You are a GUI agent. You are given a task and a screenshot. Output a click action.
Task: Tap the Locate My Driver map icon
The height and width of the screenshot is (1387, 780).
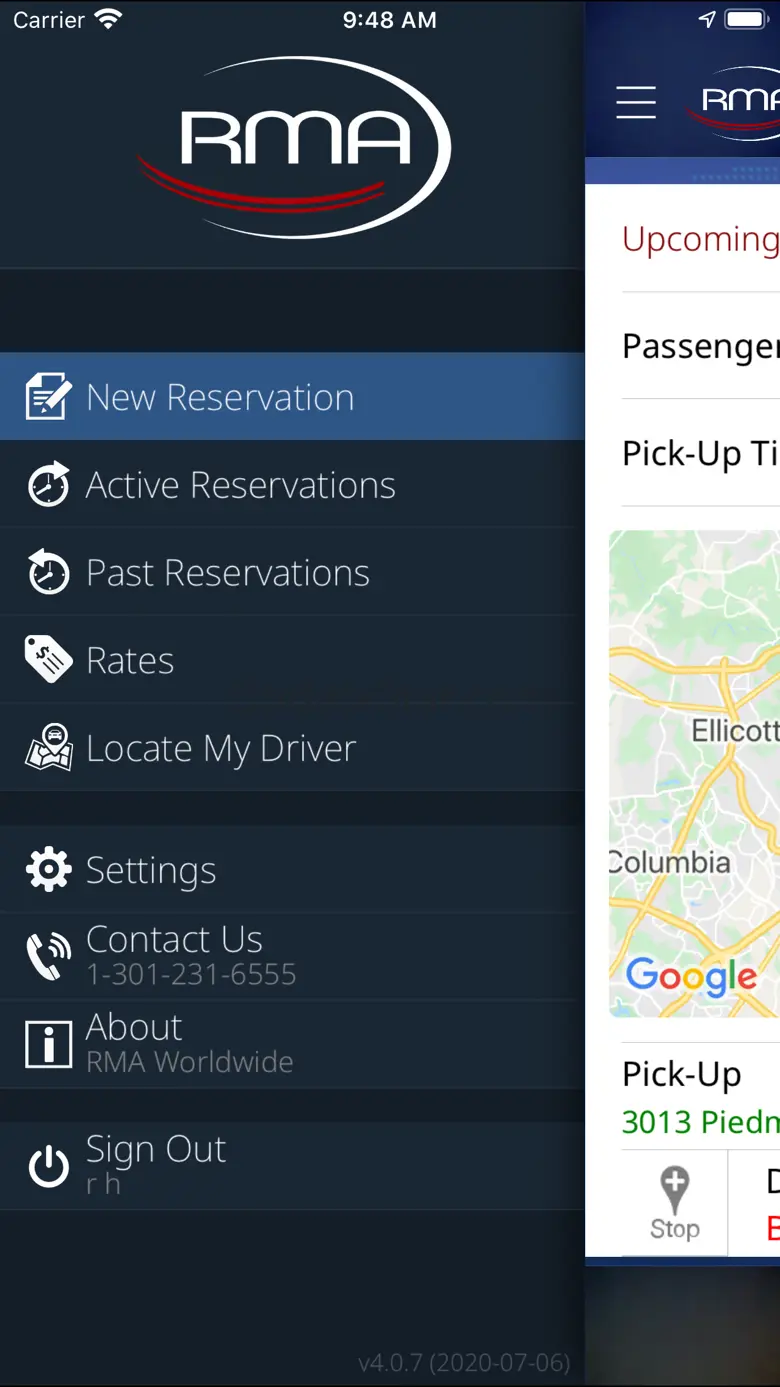tap(48, 748)
